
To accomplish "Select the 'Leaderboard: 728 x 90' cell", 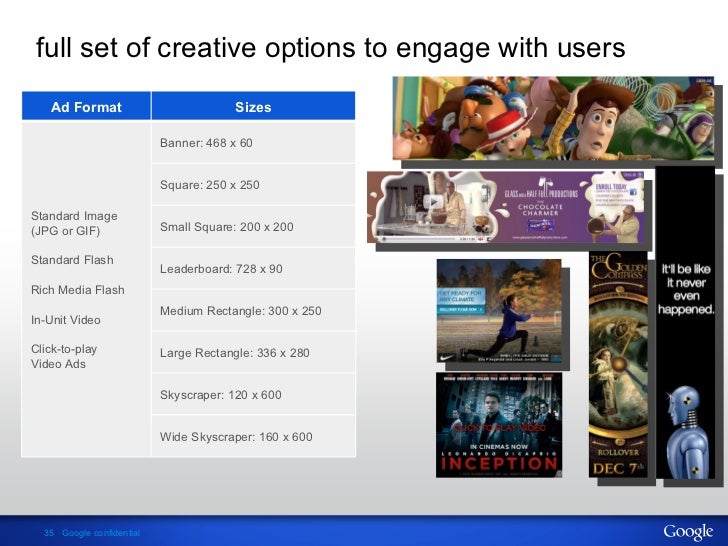I will 253,268.
